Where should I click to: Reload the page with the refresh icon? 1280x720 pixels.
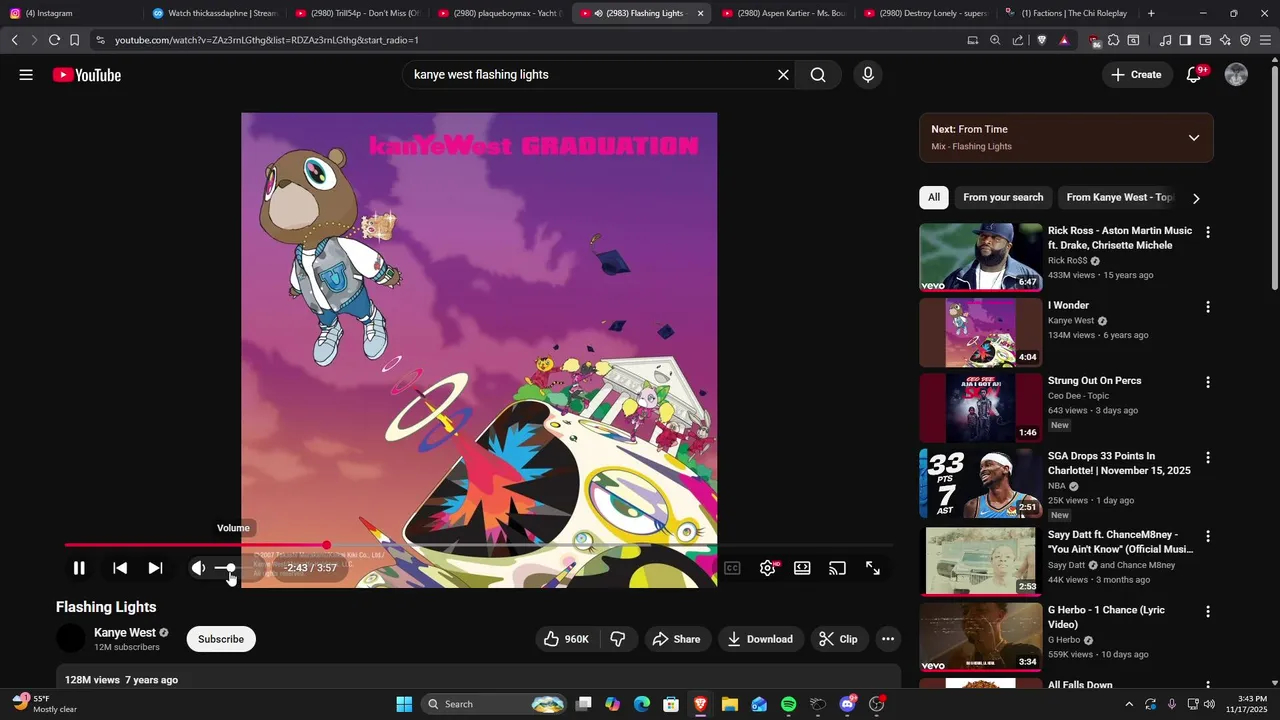[x=54, y=40]
